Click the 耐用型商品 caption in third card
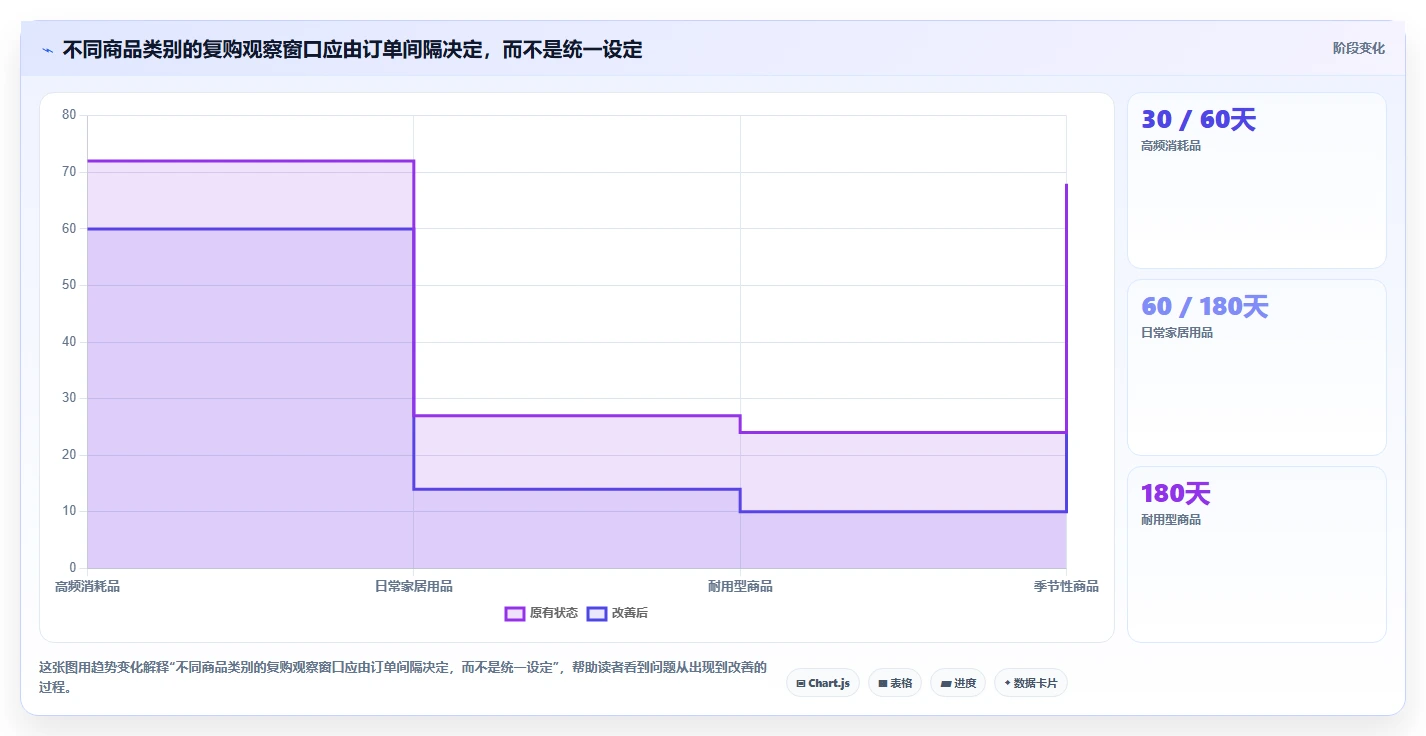This screenshot has width=1426, height=736. pyautogui.click(x=1171, y=520)
